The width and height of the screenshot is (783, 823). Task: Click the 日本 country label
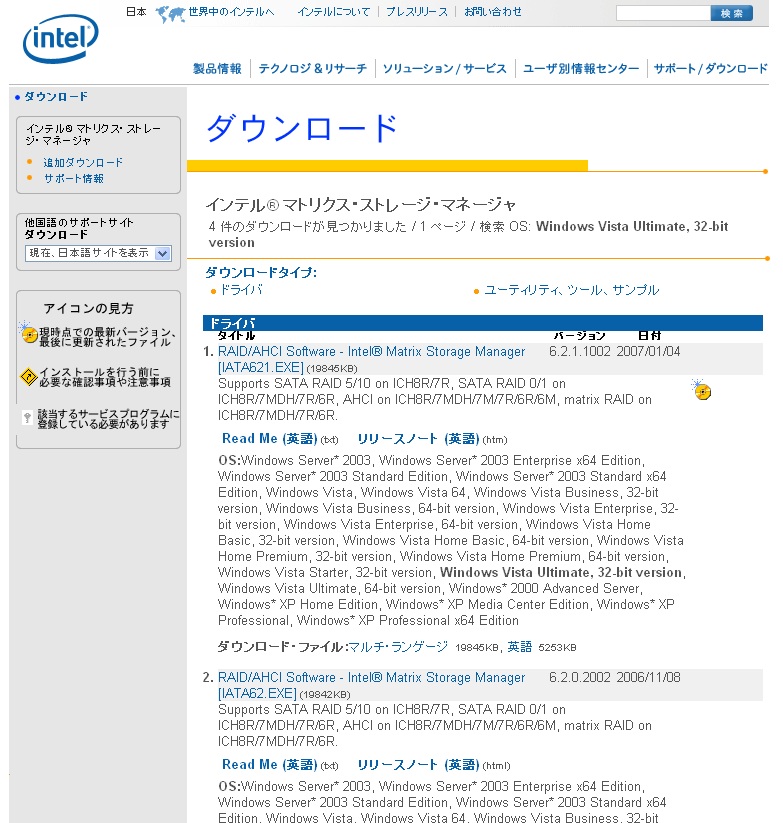(x=136, y=12)
